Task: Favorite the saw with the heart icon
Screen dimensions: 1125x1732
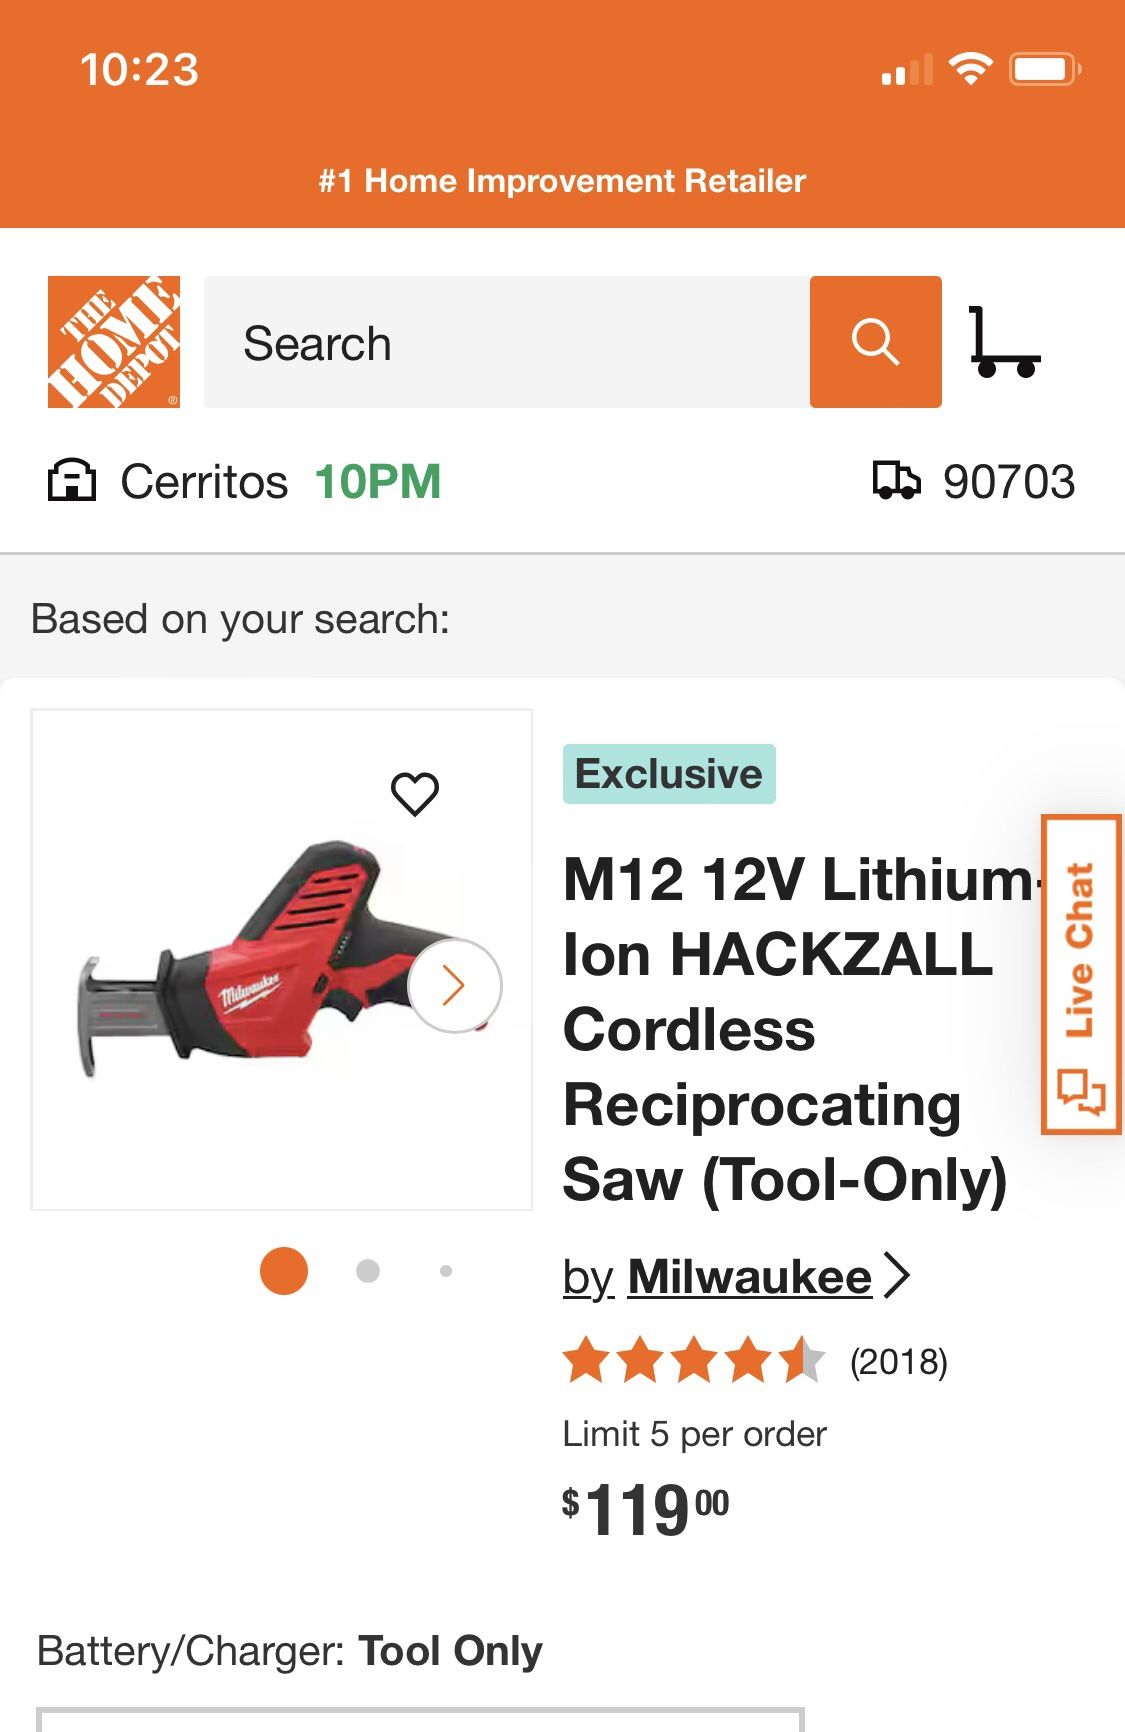Action: [x=414, y=794]
